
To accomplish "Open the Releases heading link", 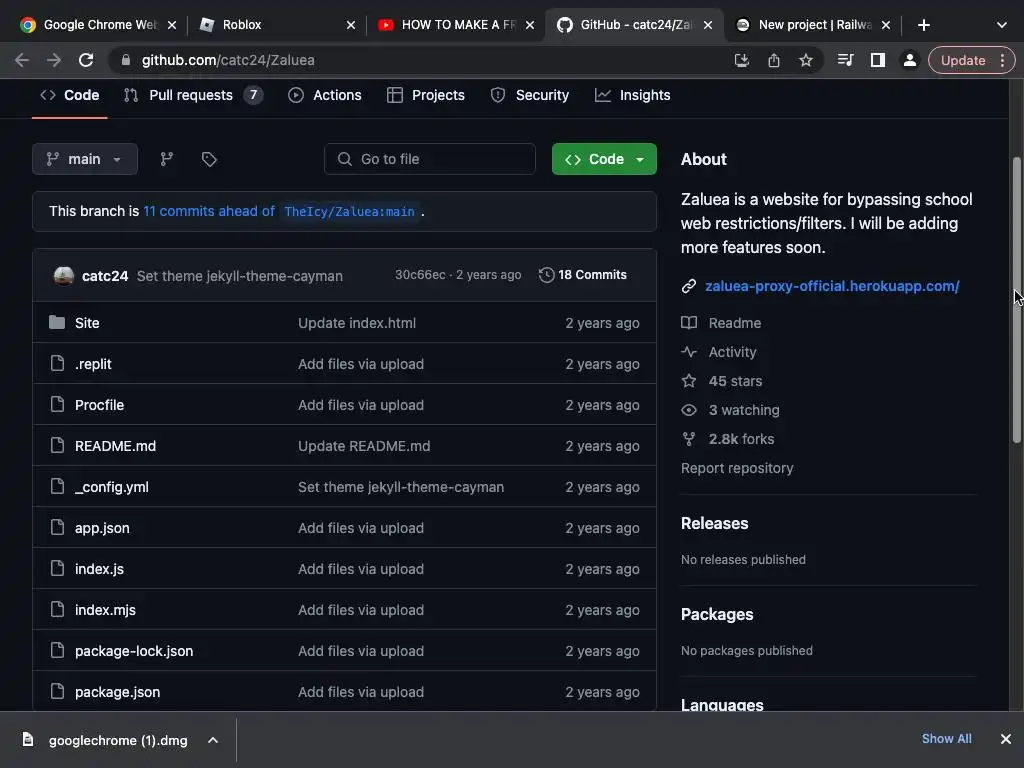I will pos(714,524).
